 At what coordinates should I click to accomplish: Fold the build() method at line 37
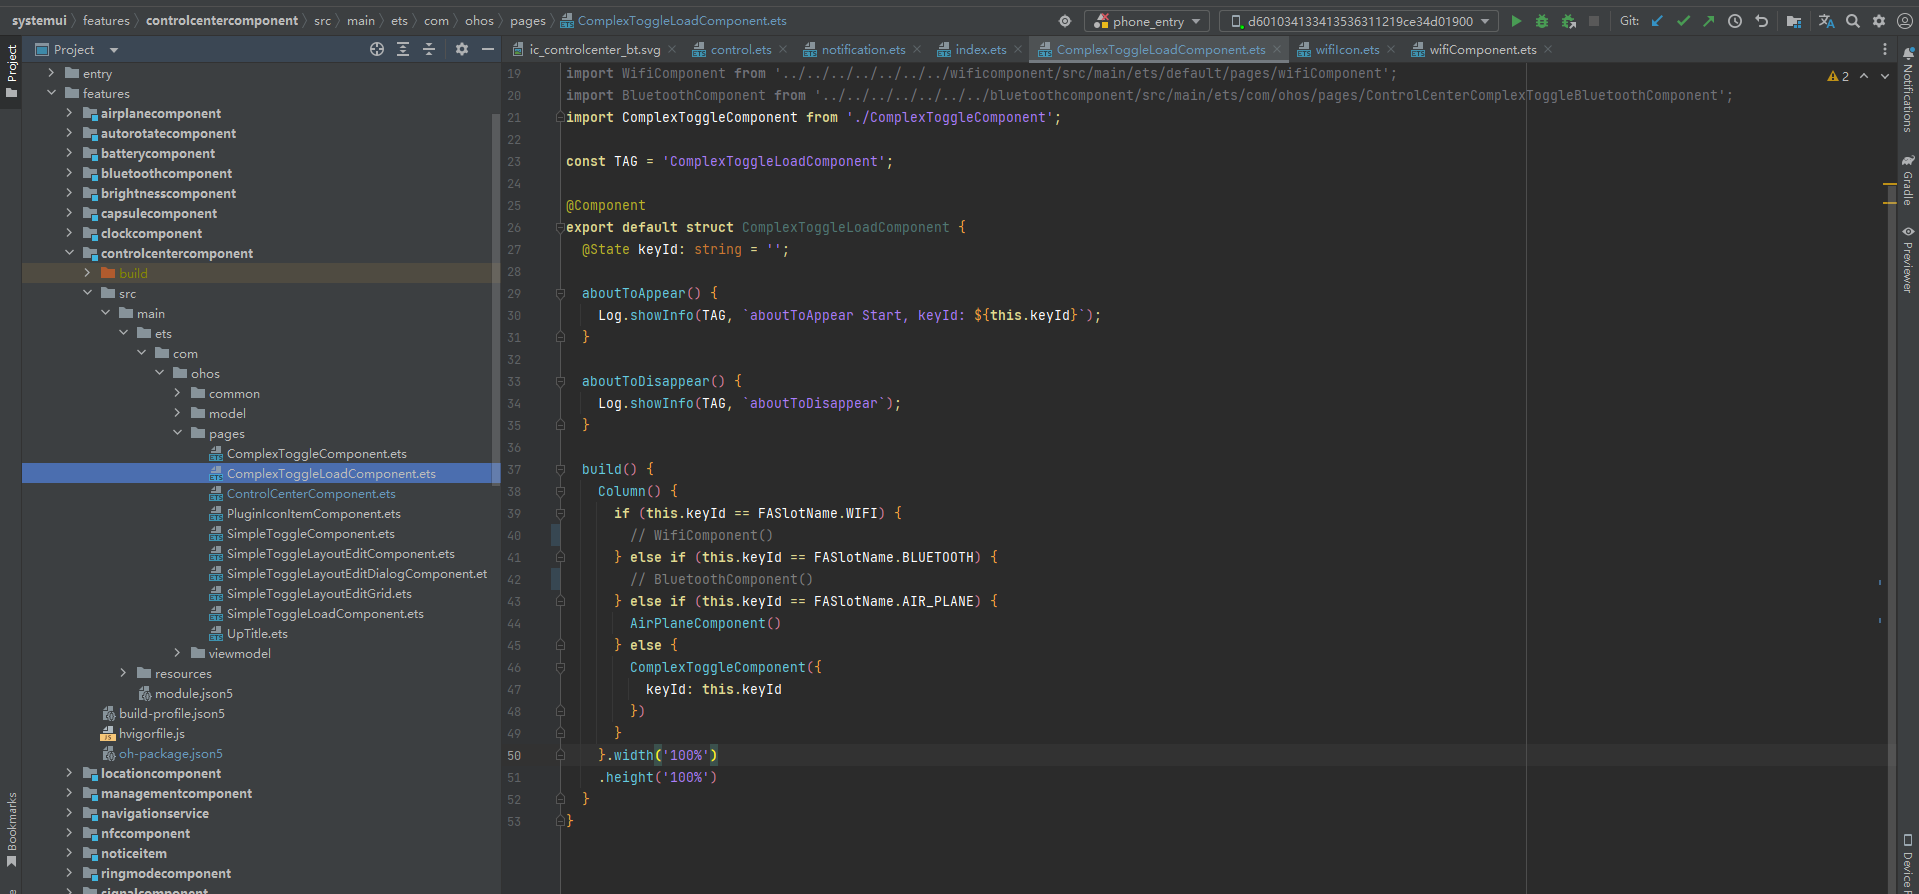pyautogui.click(x=560, y=469)
